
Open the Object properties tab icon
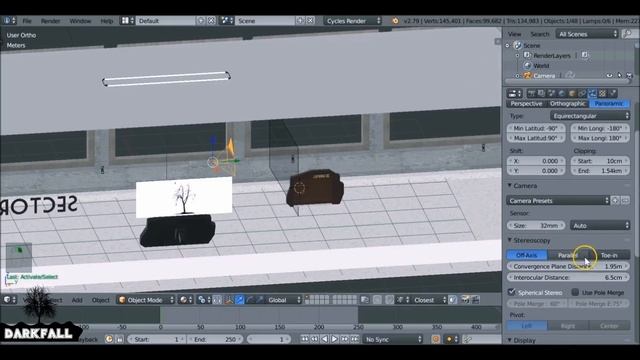point(572,93)
